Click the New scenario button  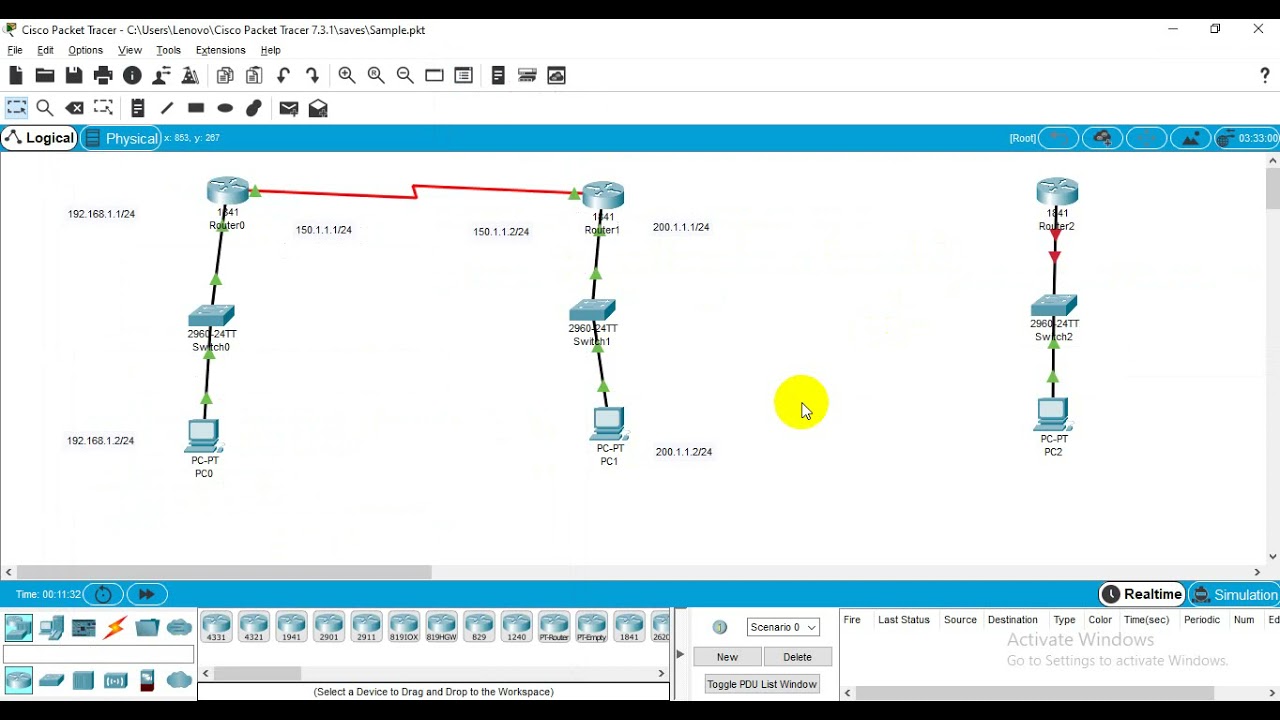click(727, 657)
